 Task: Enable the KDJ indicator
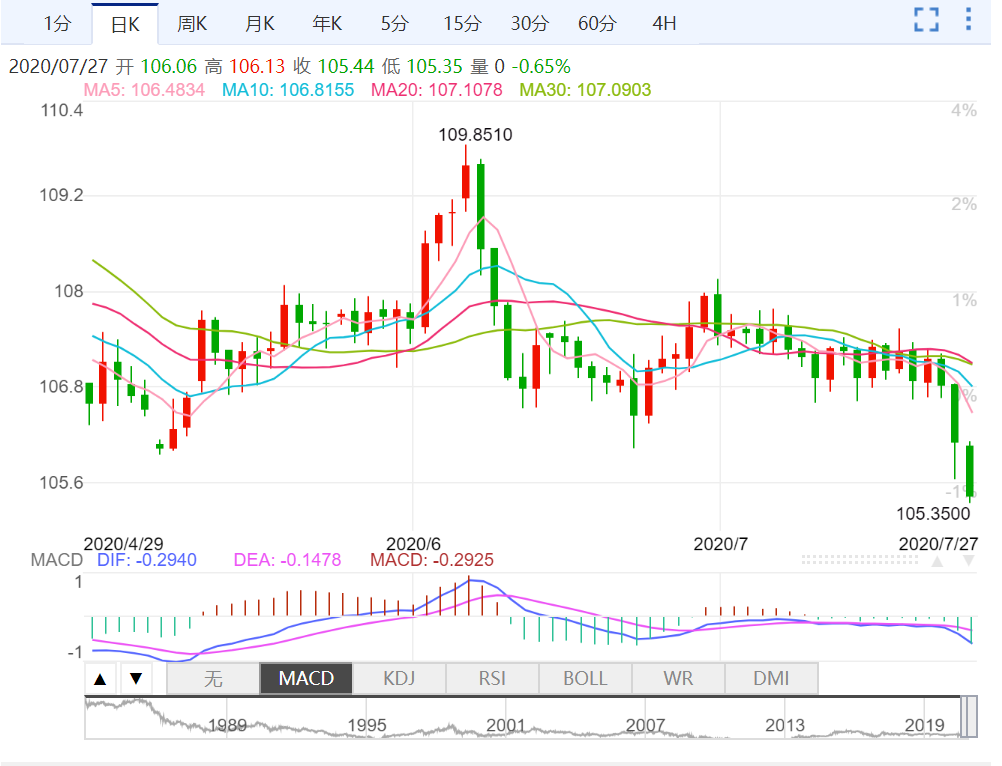tap(399, 679)
